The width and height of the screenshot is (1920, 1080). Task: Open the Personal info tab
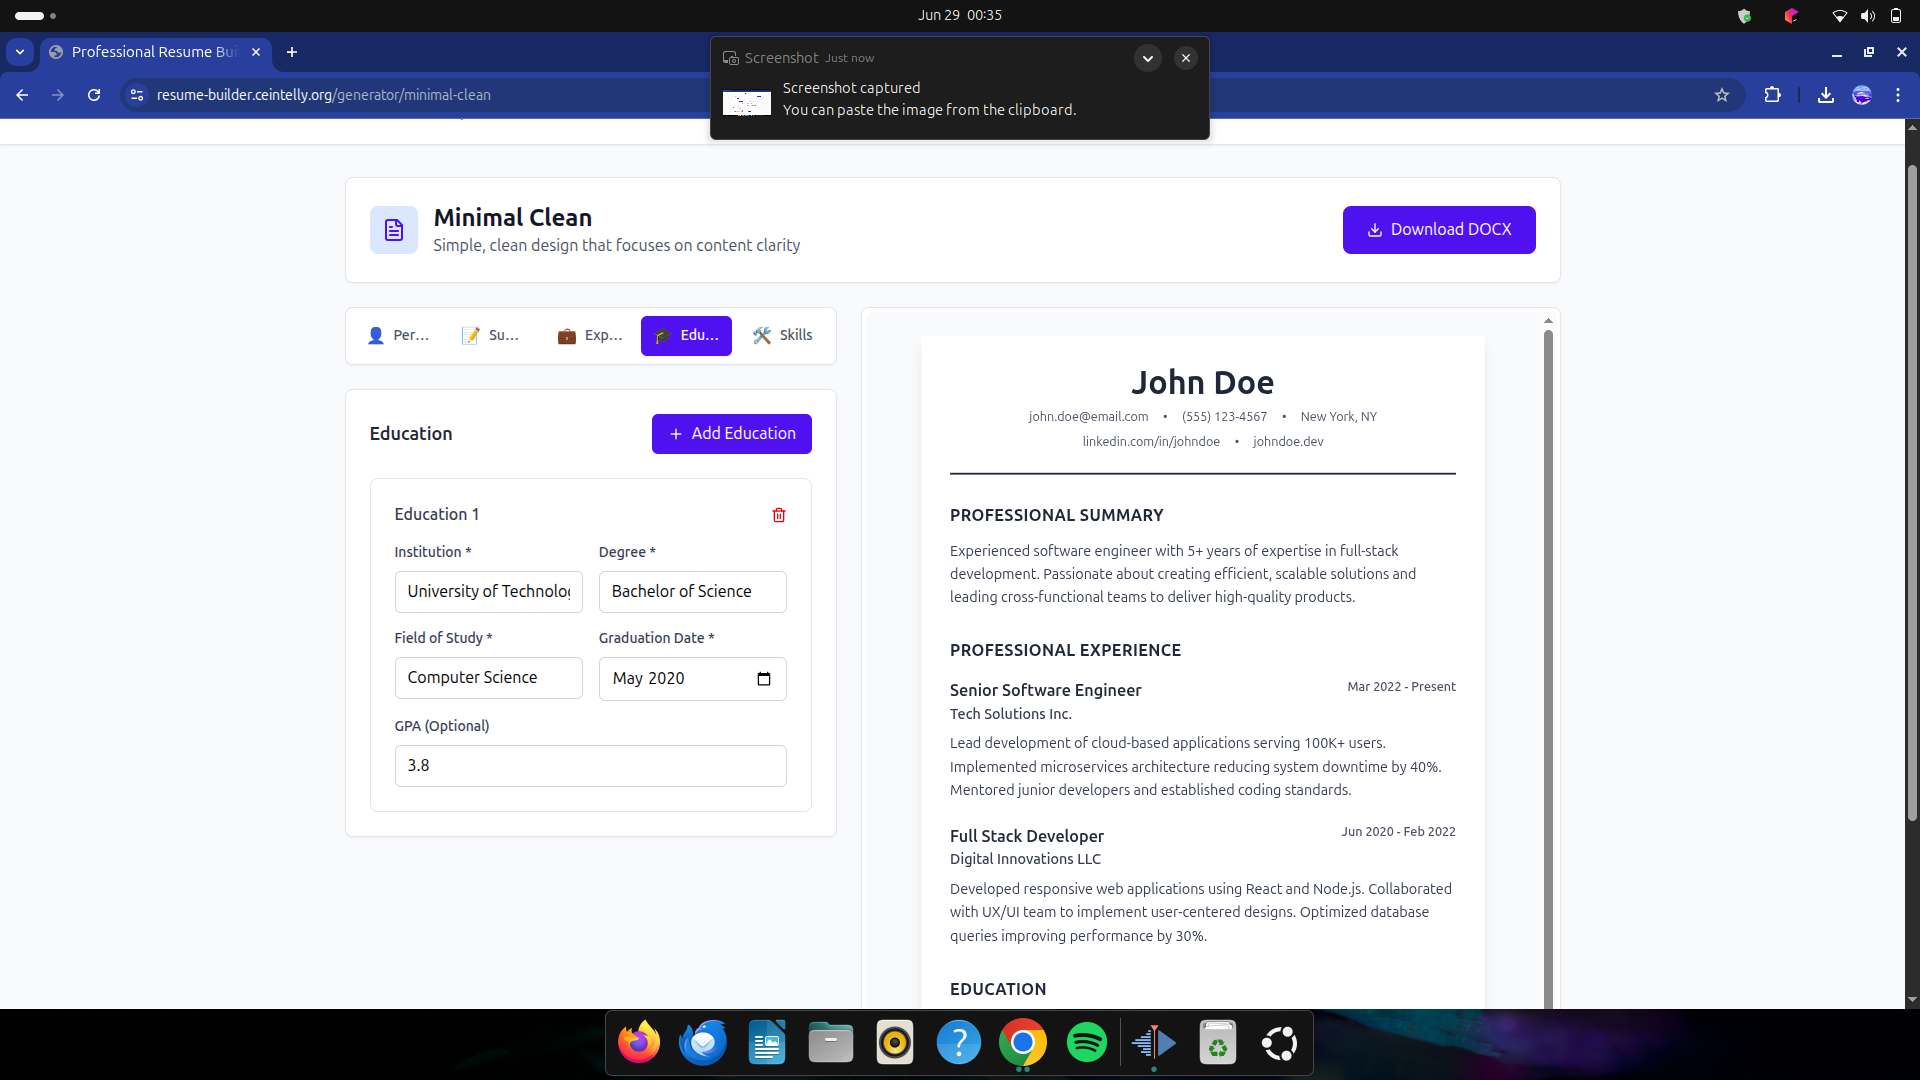point(398,336)
